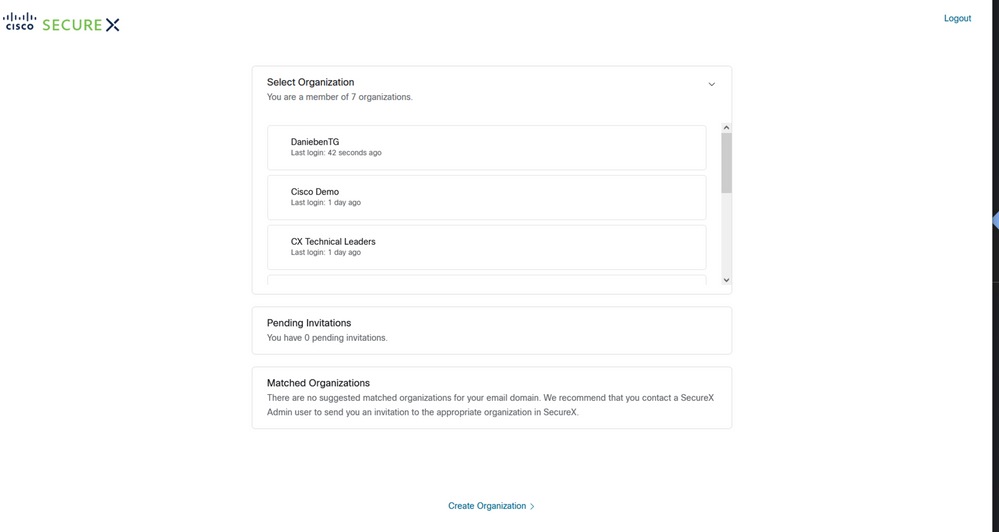The width and height of the screenshot is (999, 532).
Task: Click the Matched Organizations panel heading
Action: (x=318, y=383)
